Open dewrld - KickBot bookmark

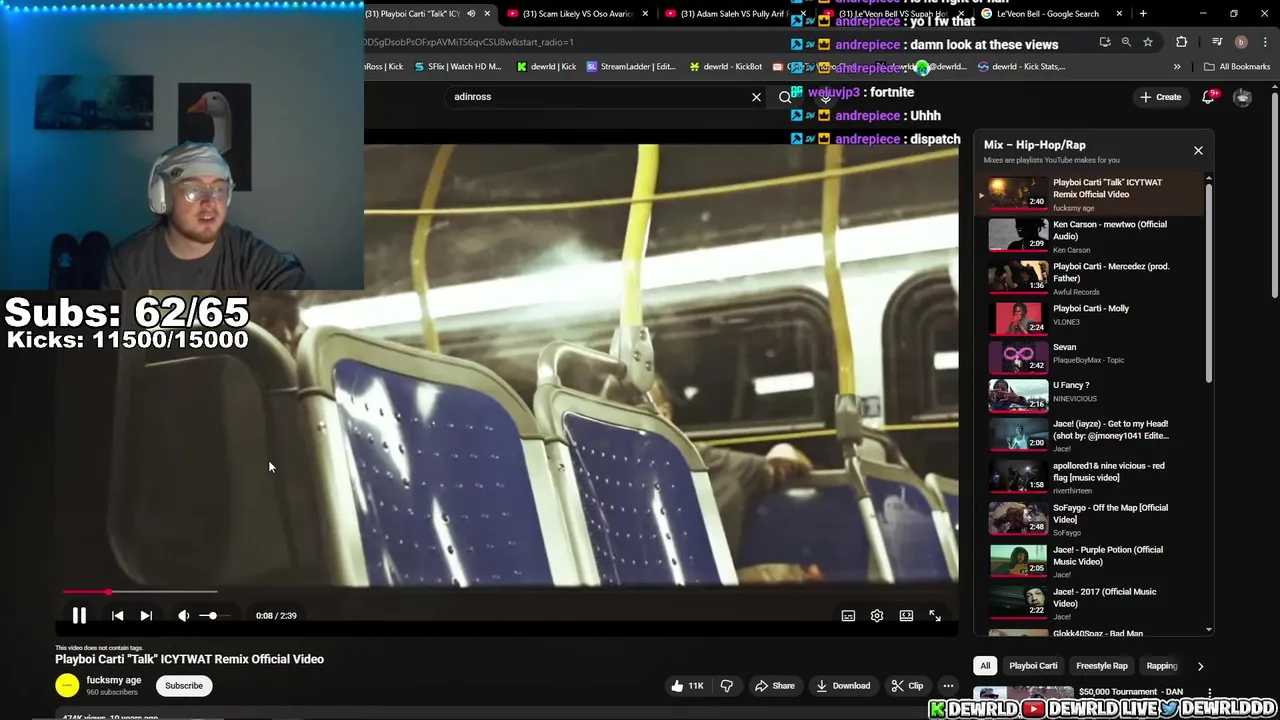point(726,67)
